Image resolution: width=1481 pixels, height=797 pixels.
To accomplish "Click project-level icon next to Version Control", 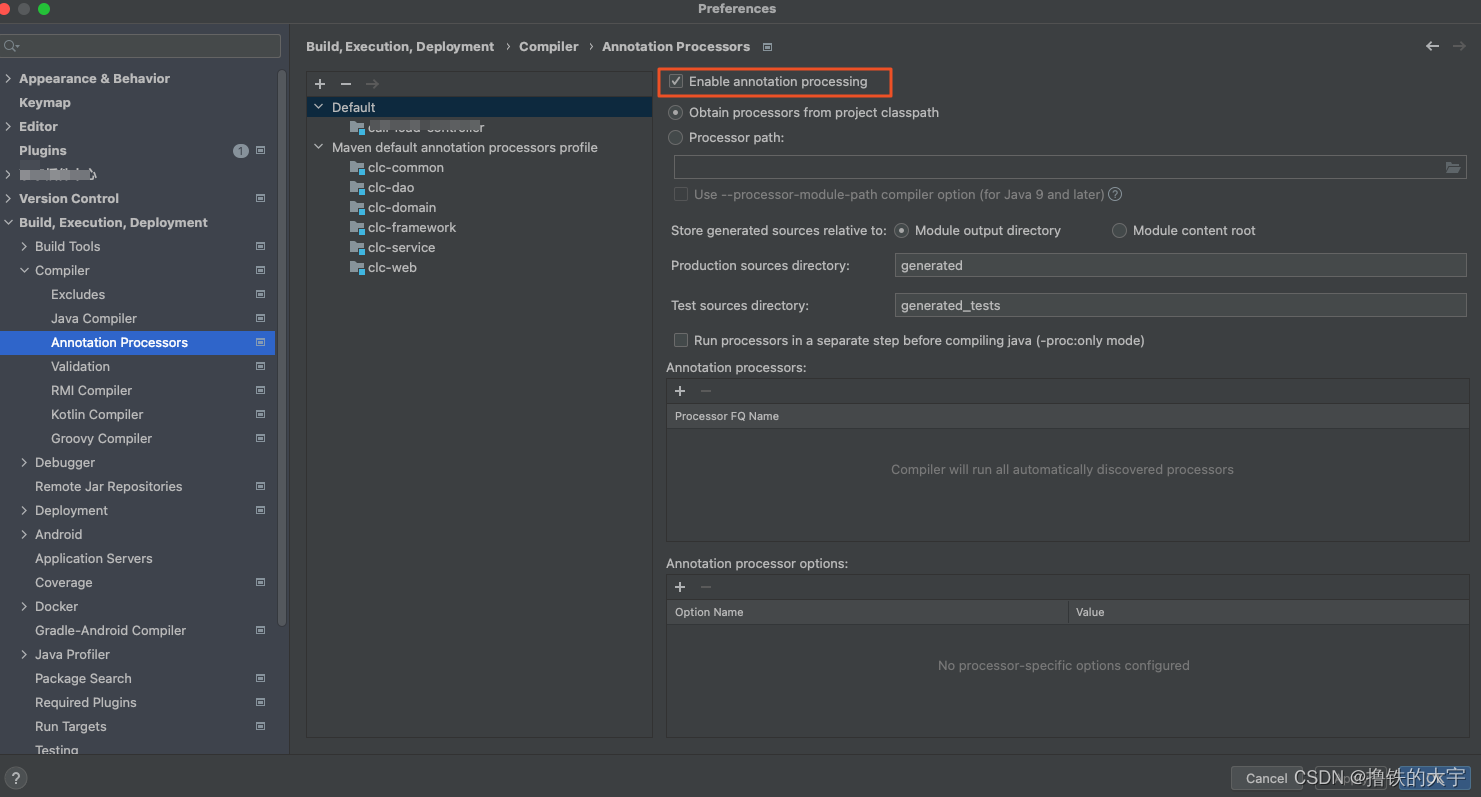I will coord(260,198).
